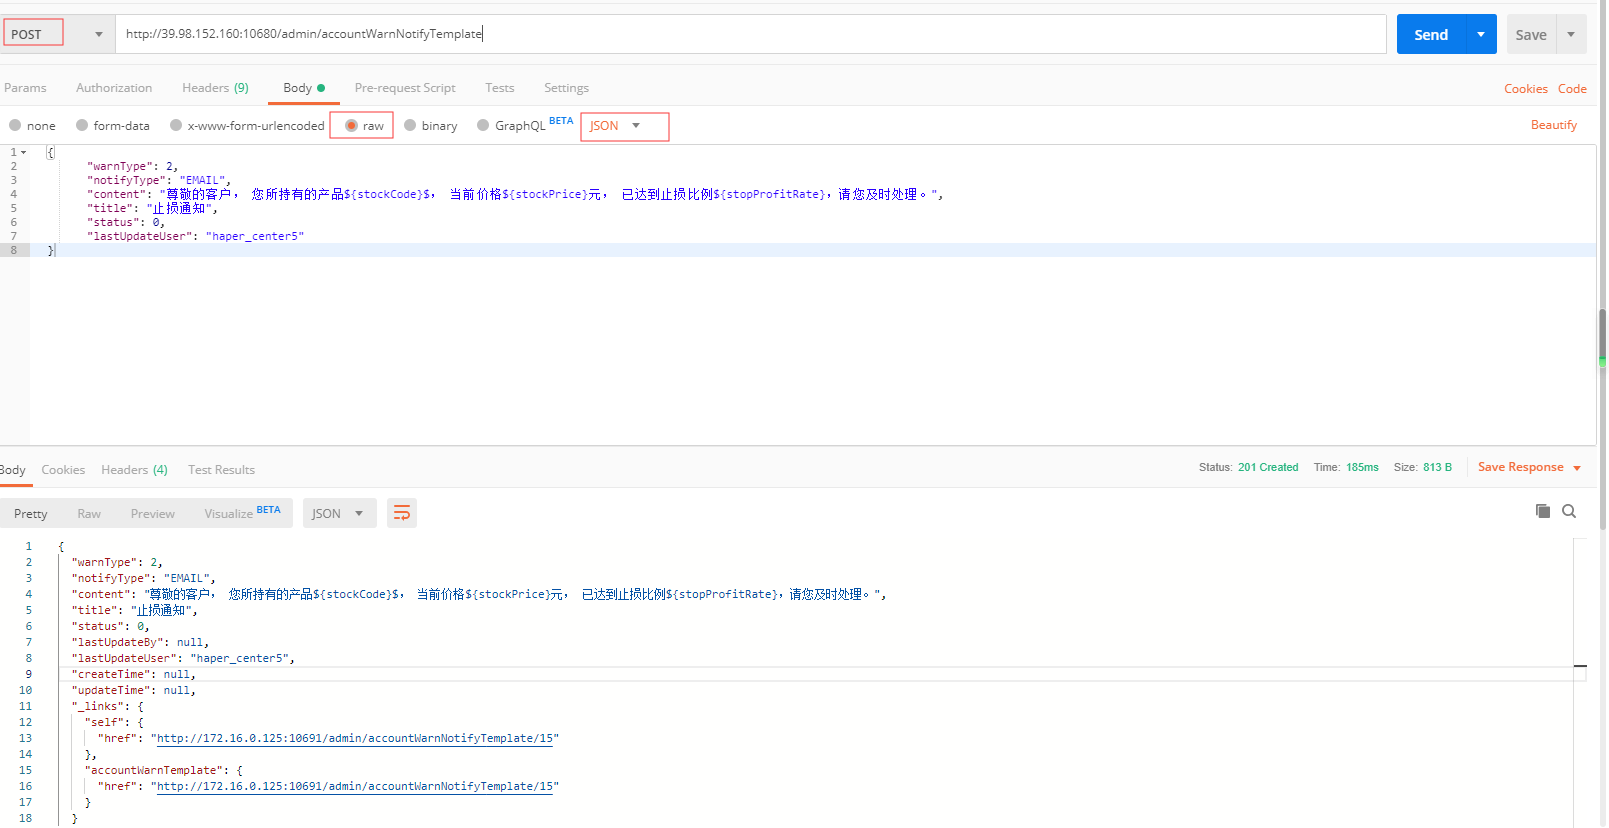Open the self href link in response
1609x828 pixels.
(355, 739)
